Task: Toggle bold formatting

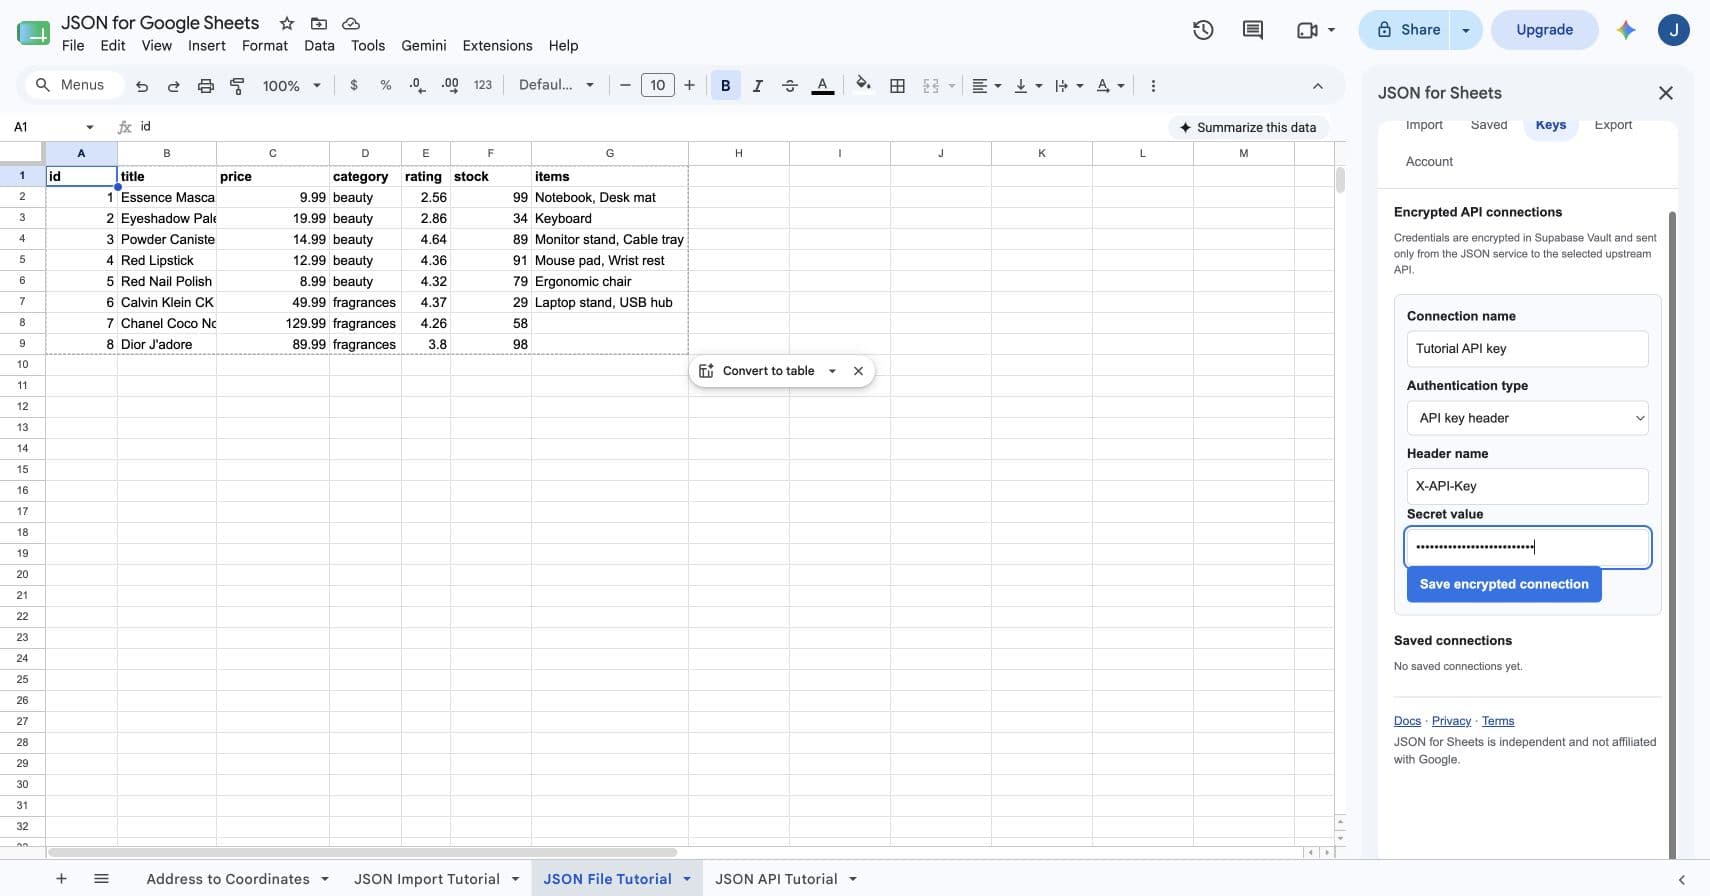Action: [725, 86]
